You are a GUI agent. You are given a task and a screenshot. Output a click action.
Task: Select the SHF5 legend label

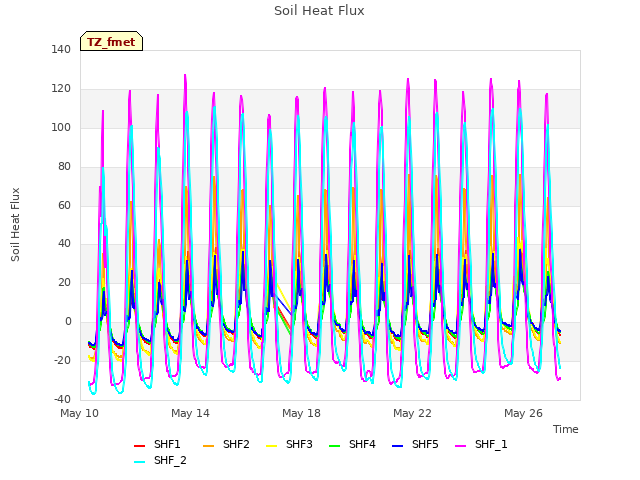coord(425,444)
